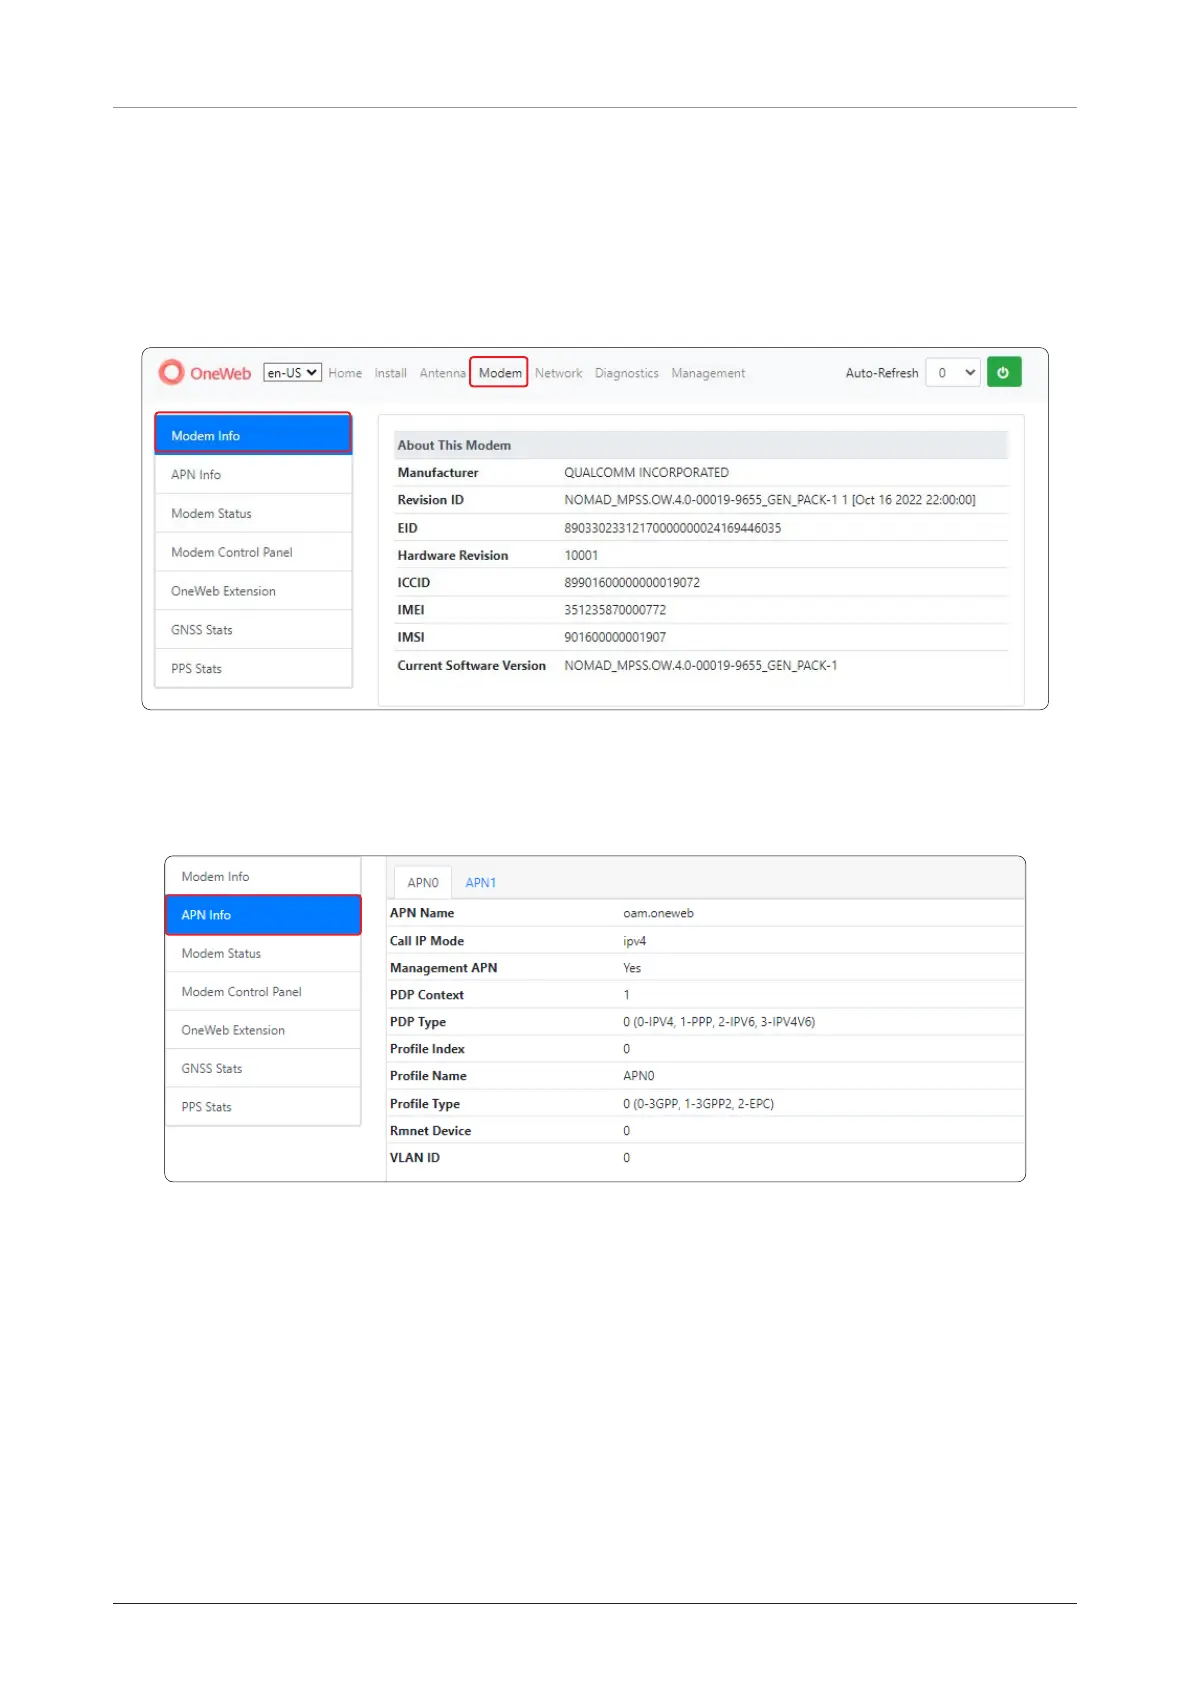Click the APN Name value oam.oneweb
This screenshot has height=1684, width=1191.
pyautogui.click(x=658, y=913)
